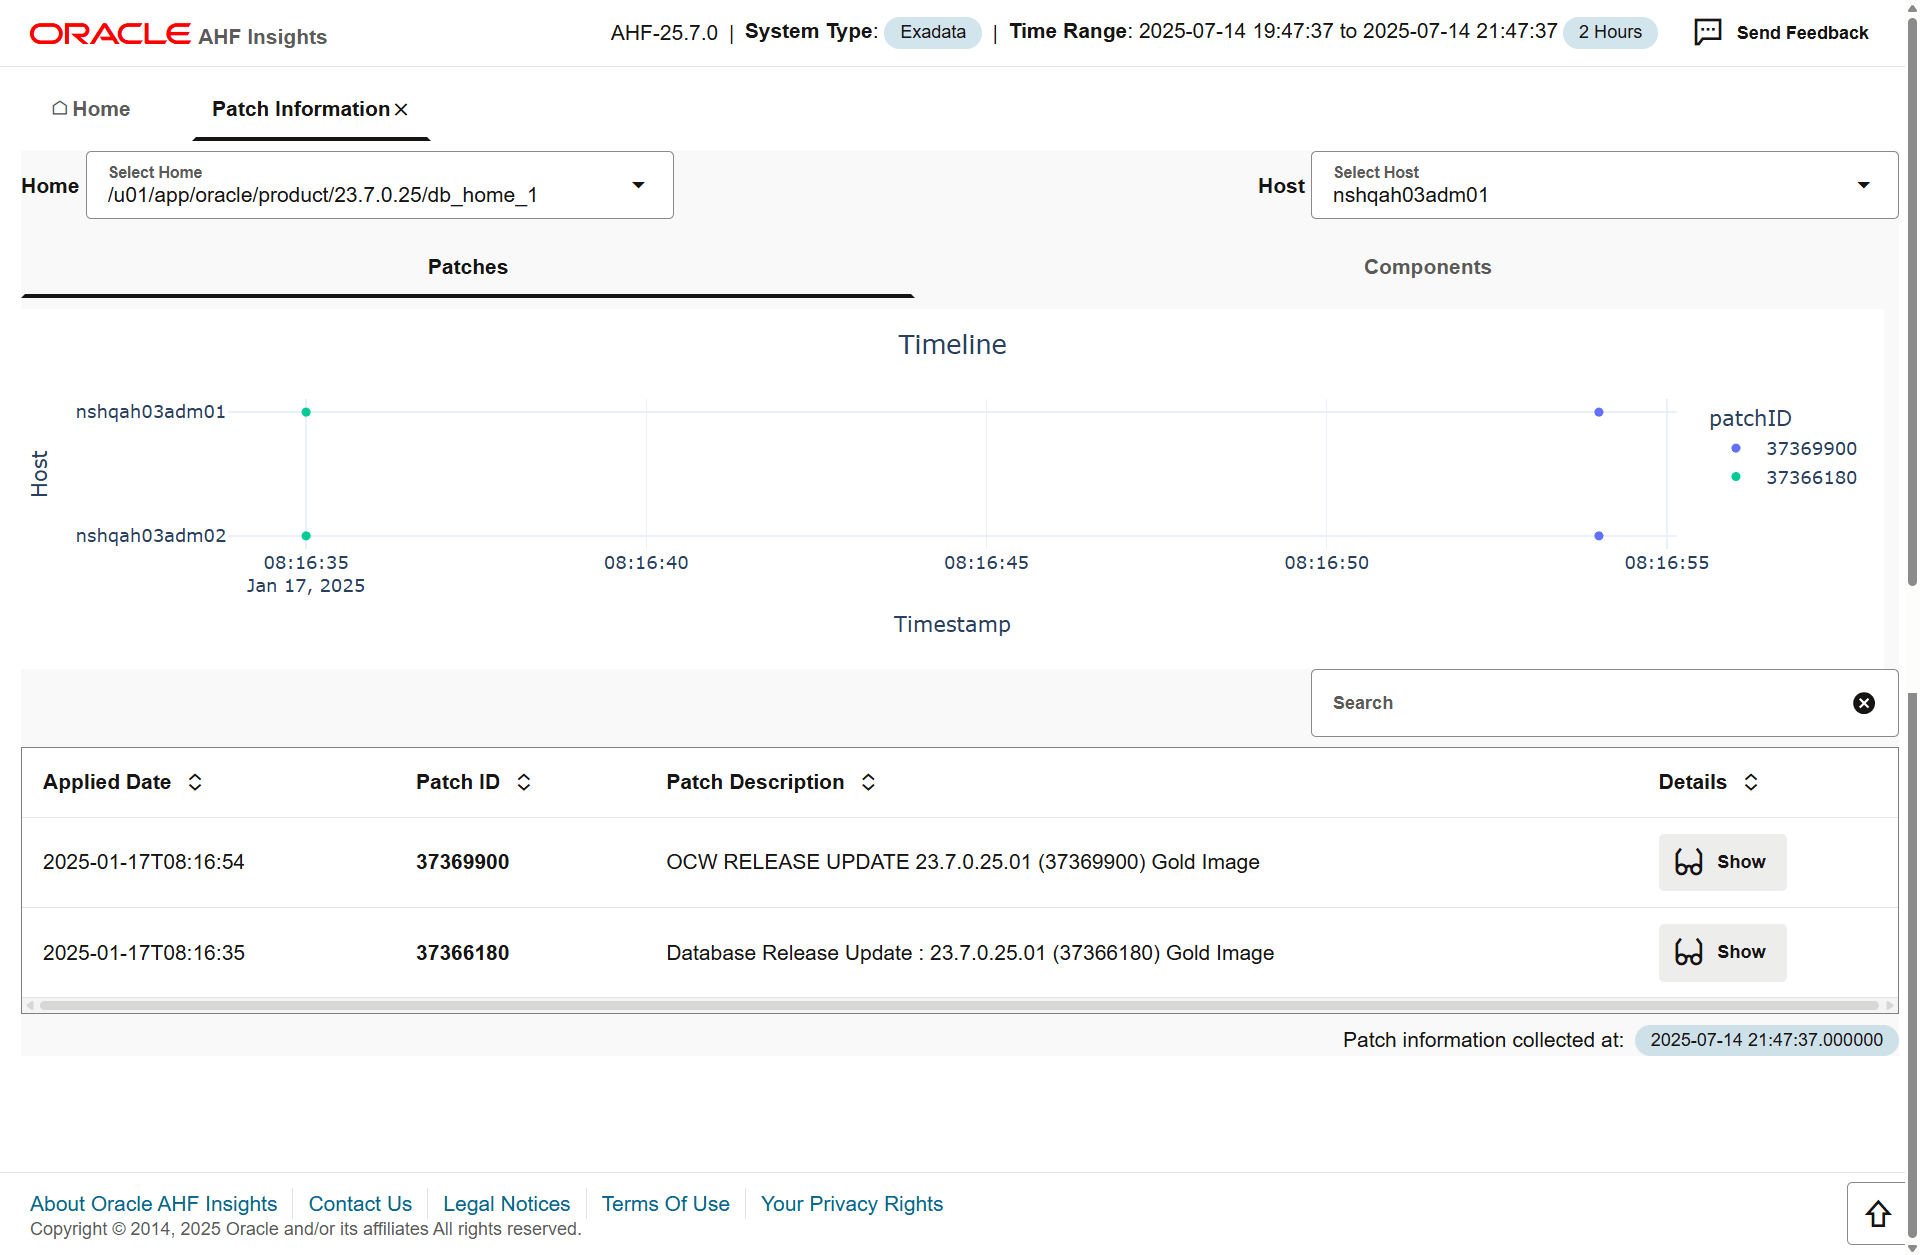Click the clear search X icon

tap(1863, 702)
